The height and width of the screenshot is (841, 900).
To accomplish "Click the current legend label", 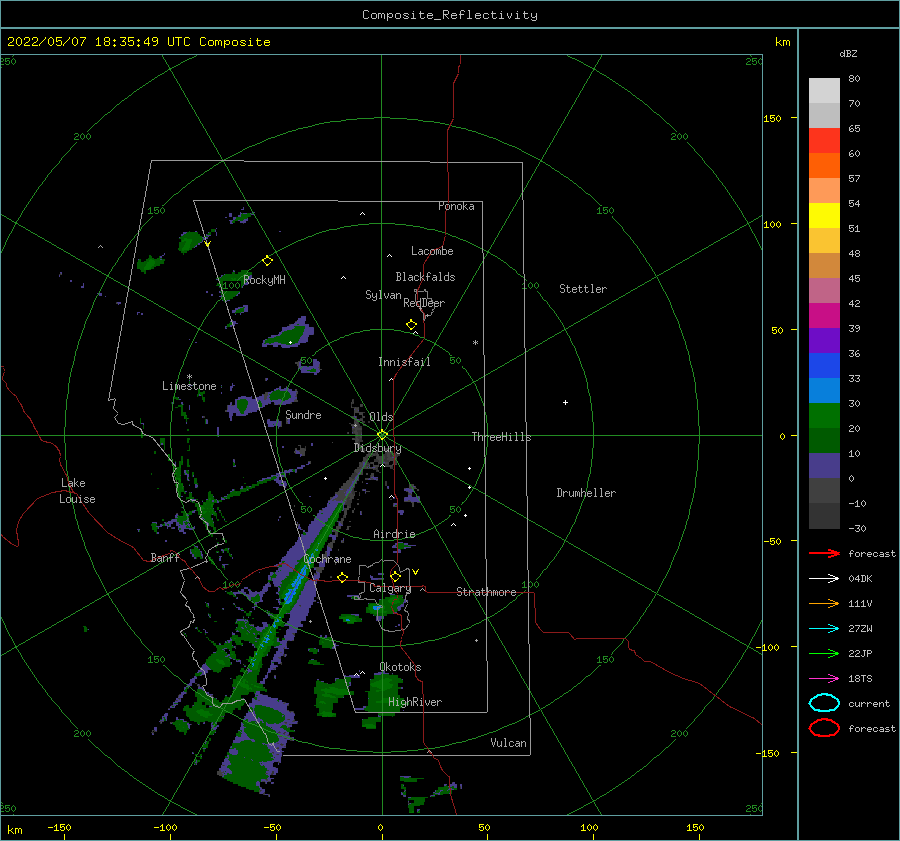I will (869, 703).
